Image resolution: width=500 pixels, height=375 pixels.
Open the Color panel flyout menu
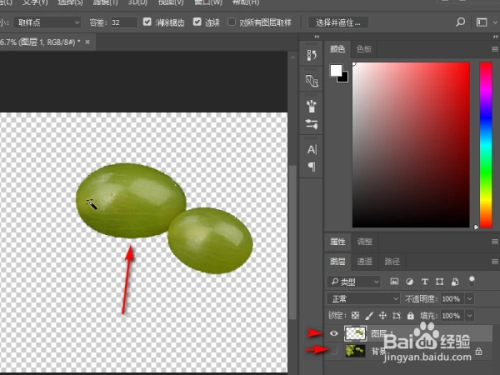[x=495, y=49]
